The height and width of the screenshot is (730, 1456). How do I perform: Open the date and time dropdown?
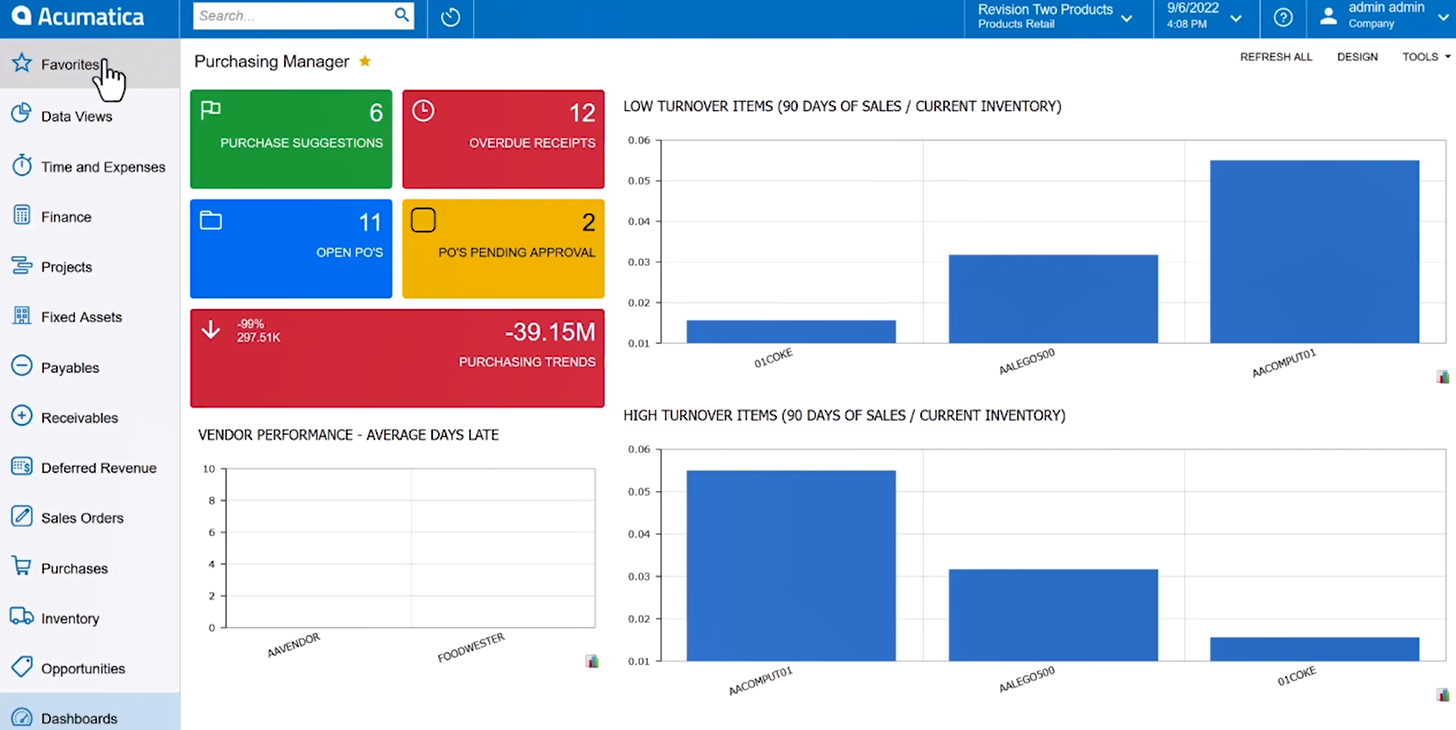pos(1235,17)
